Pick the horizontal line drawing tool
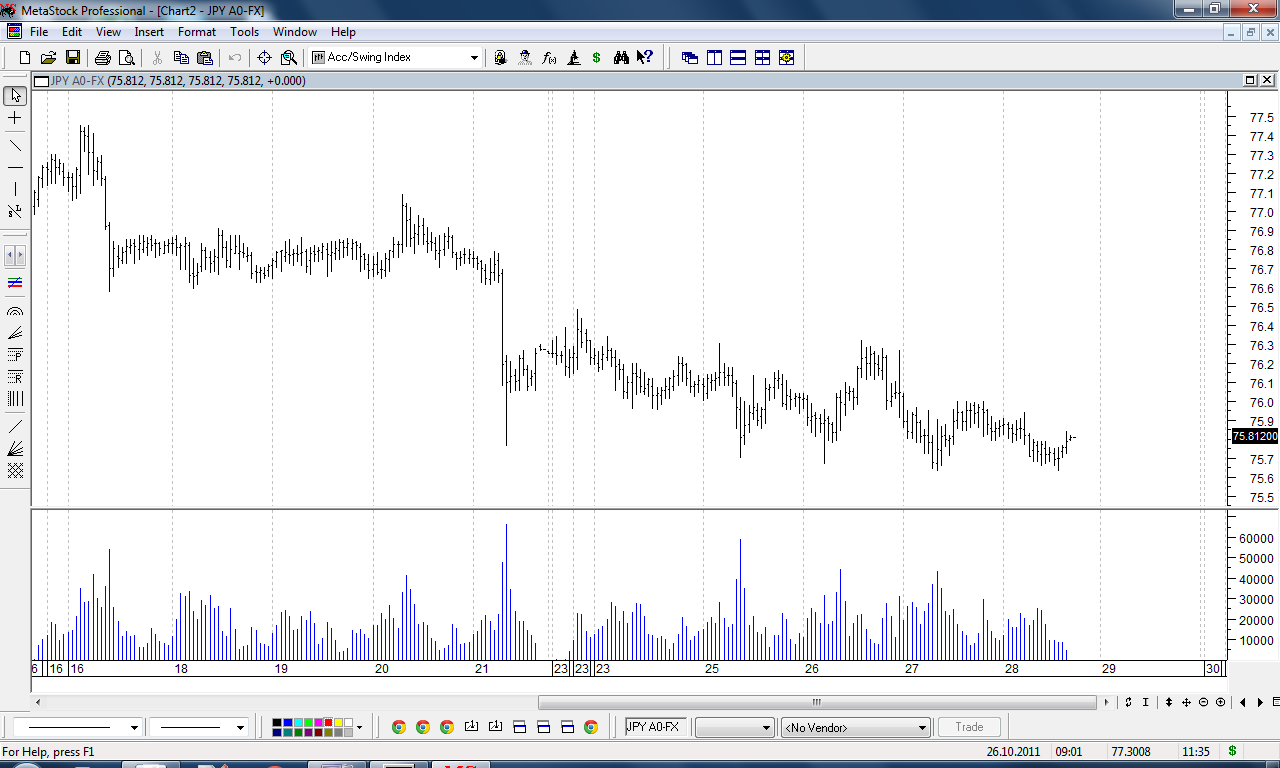Image resolution: width=1280 pixels, height=768 pixels. pos(15,167)
